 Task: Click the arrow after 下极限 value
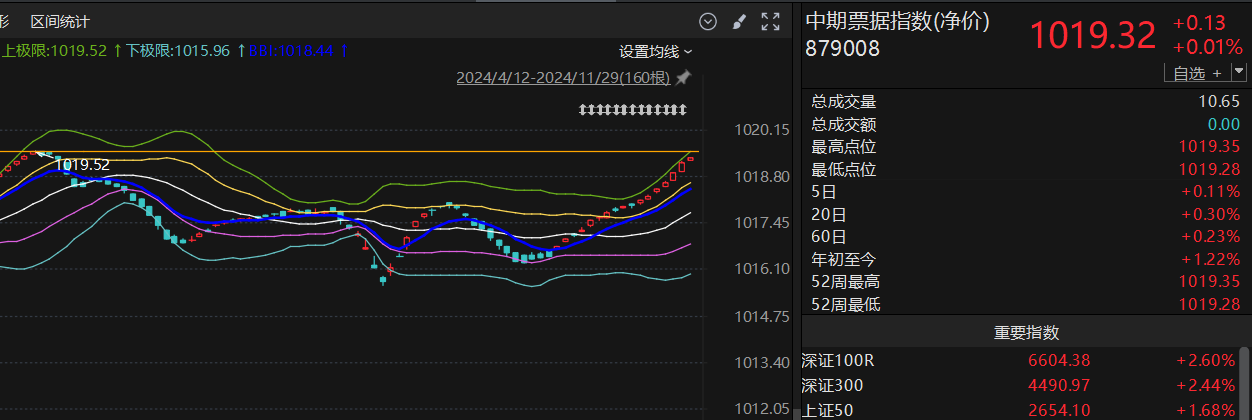240,50
